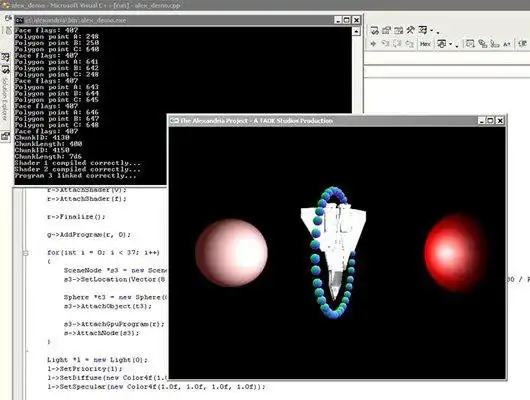Open the Toolbox icon at the bottom of the left strip
Image resolution: width=530 pixels, height=400 pixels.
coord(5,136)
